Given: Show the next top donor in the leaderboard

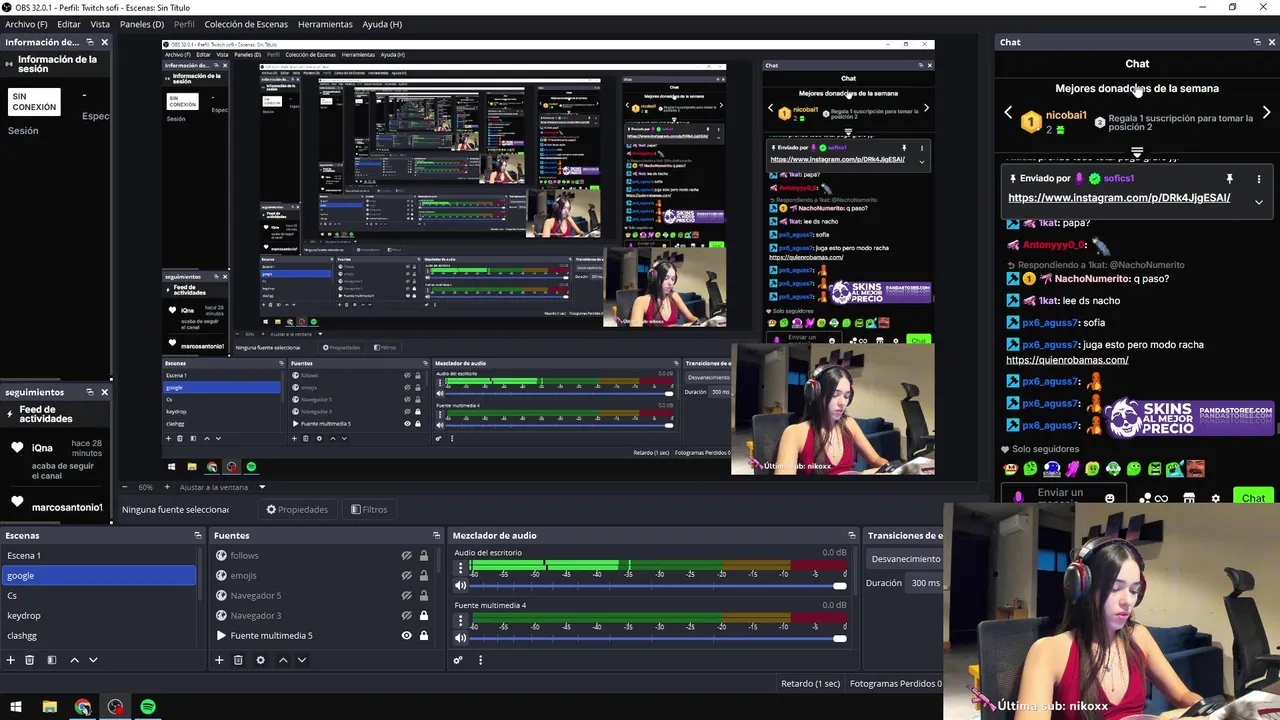Looking at the screenshot, I should pos(1266,112).
